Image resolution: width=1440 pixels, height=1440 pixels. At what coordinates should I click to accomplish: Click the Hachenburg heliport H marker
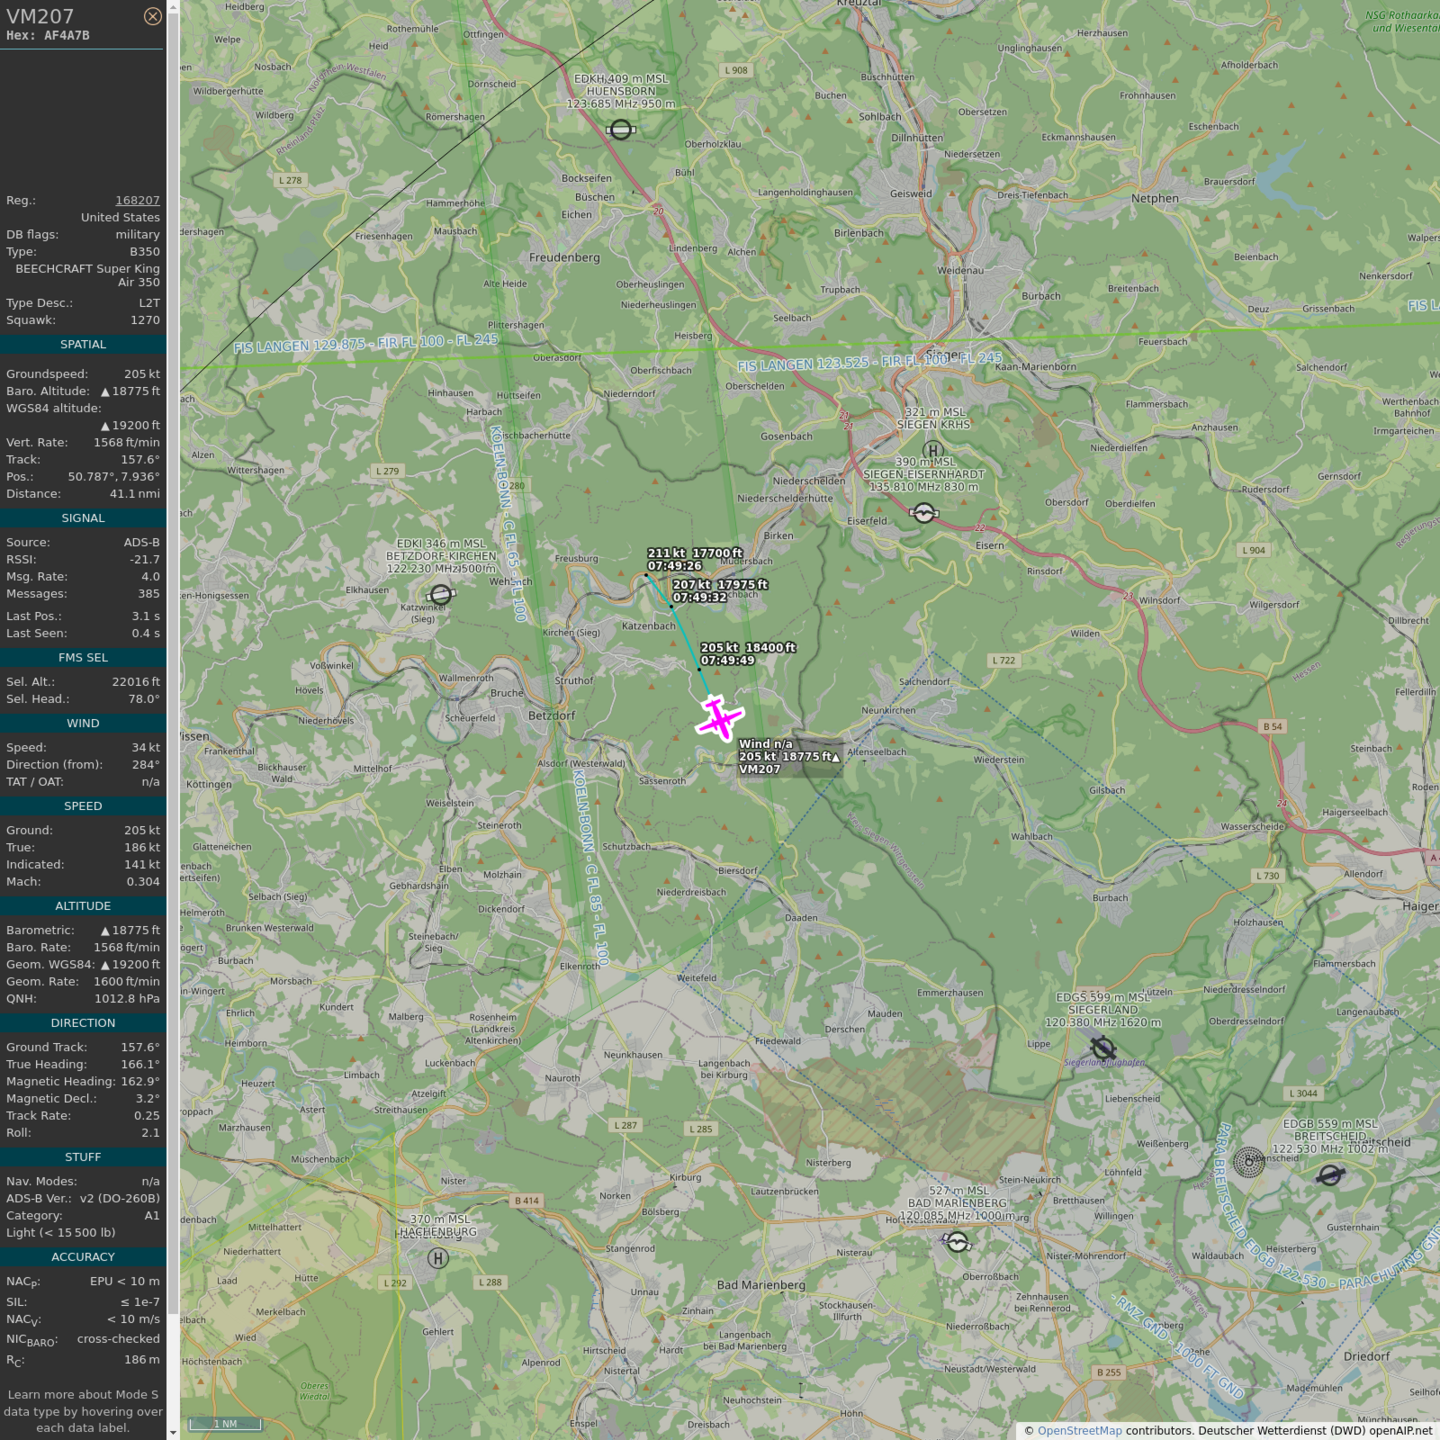pos(438,1258)
